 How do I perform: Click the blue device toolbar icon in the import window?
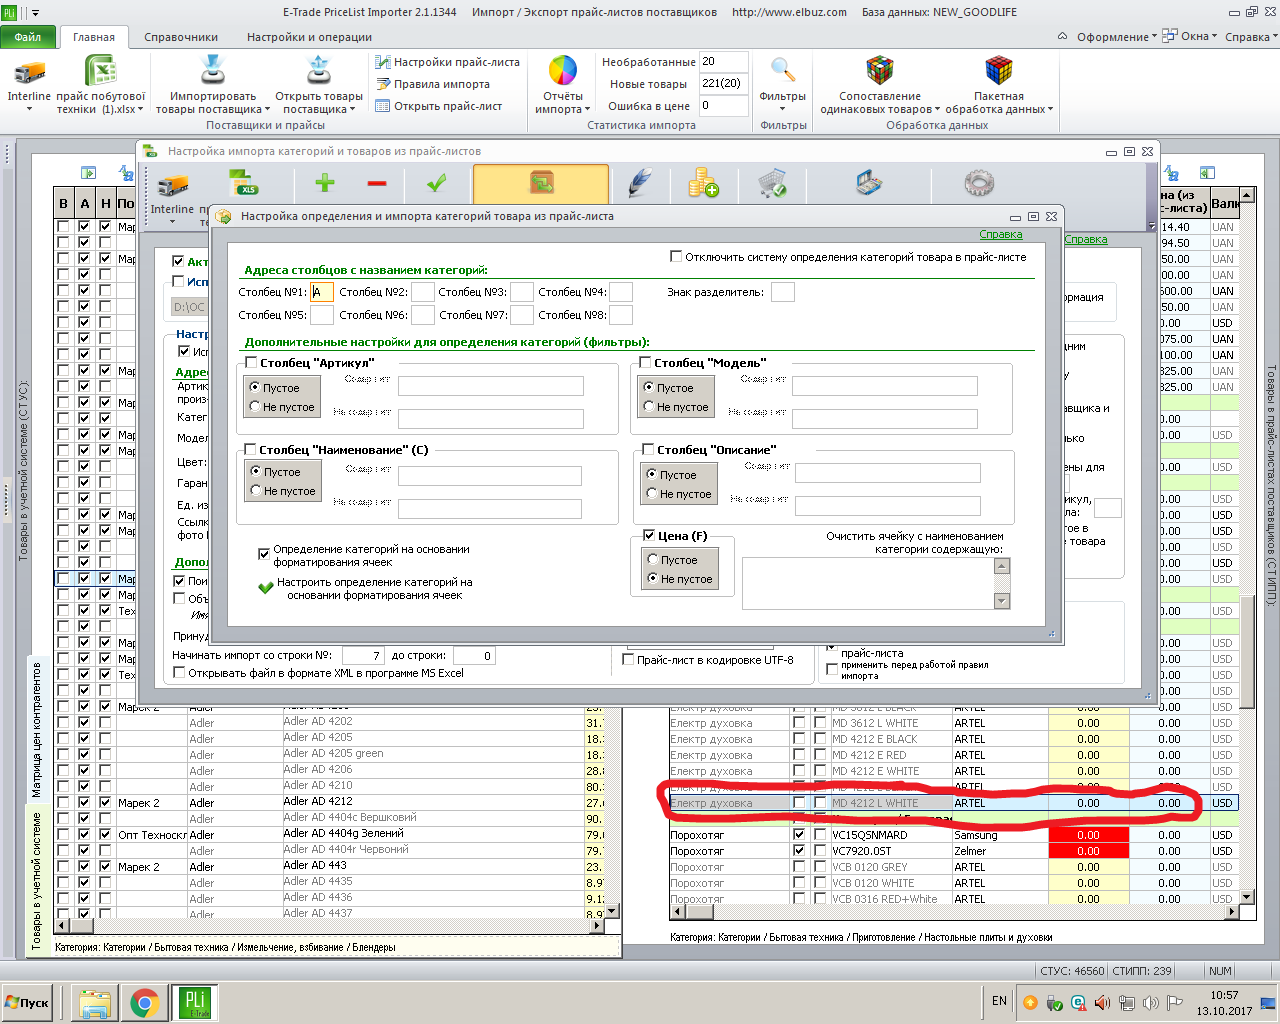(x=868, y=183)
